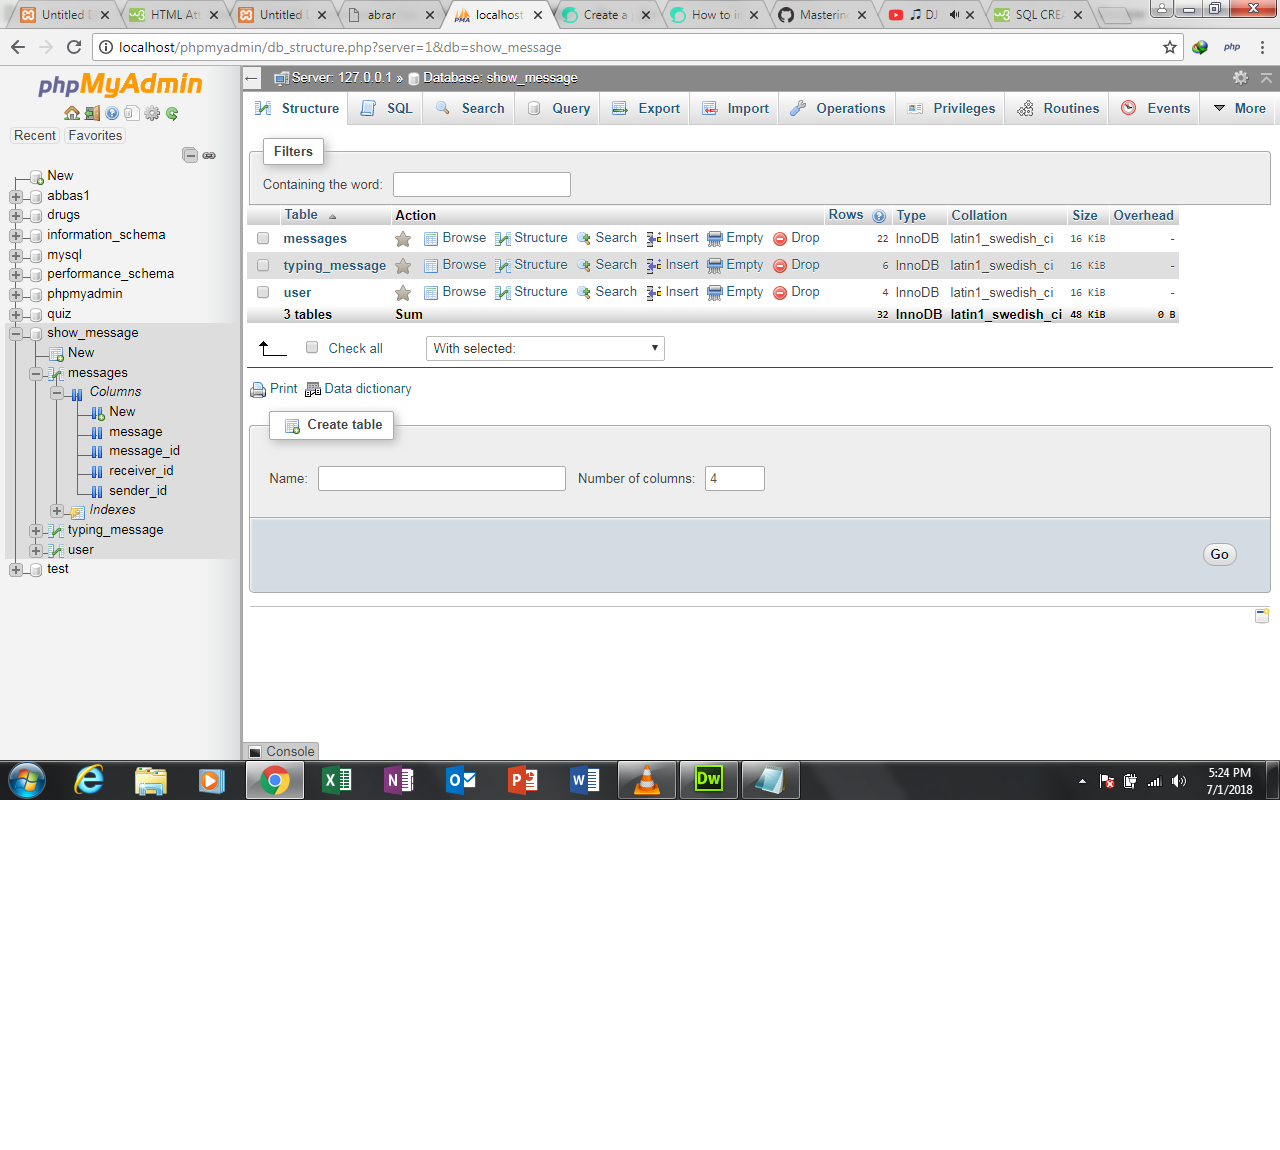The width and height of the screenshot is (1280, 1150).
Task: Click the star icon for typing_message table
Action: (x=403, y=266)
